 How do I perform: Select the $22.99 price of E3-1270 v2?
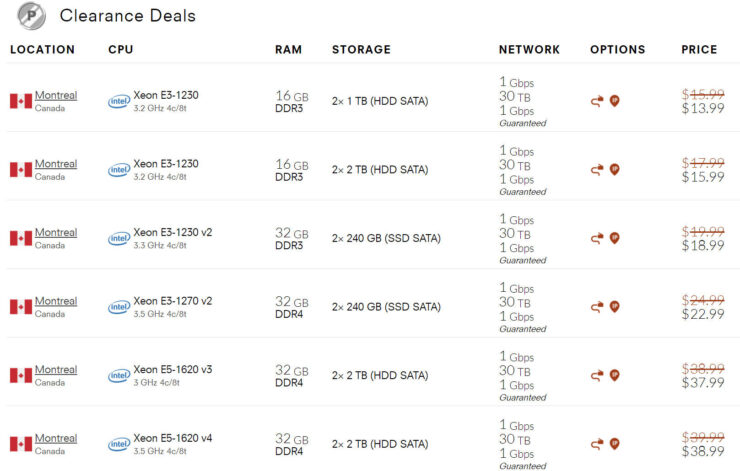[x=703, y=314]
